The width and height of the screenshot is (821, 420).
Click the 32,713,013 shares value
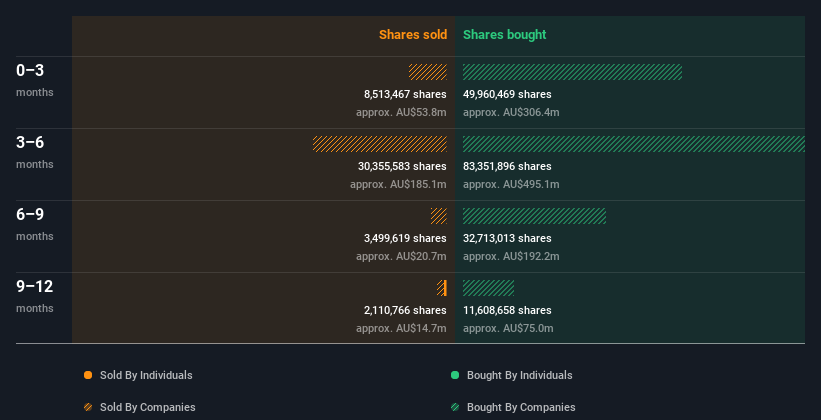coord(507,238)
